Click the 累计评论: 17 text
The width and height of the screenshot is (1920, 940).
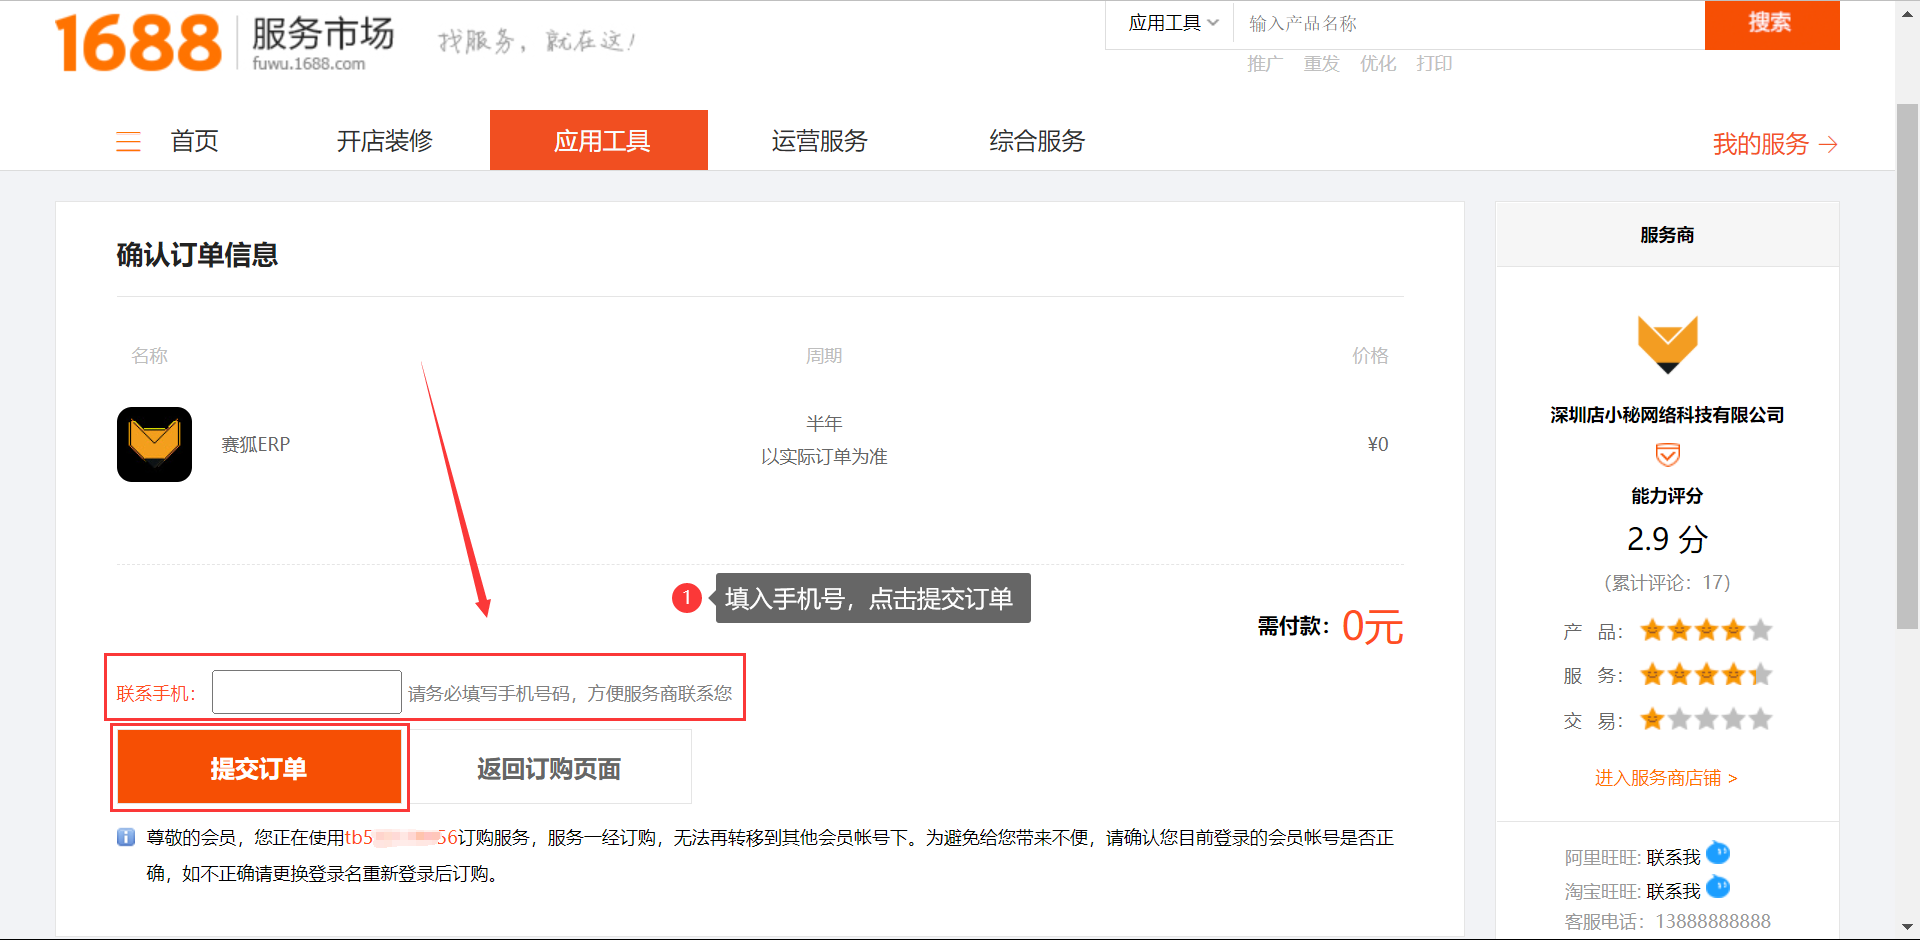coord(1667,583)
